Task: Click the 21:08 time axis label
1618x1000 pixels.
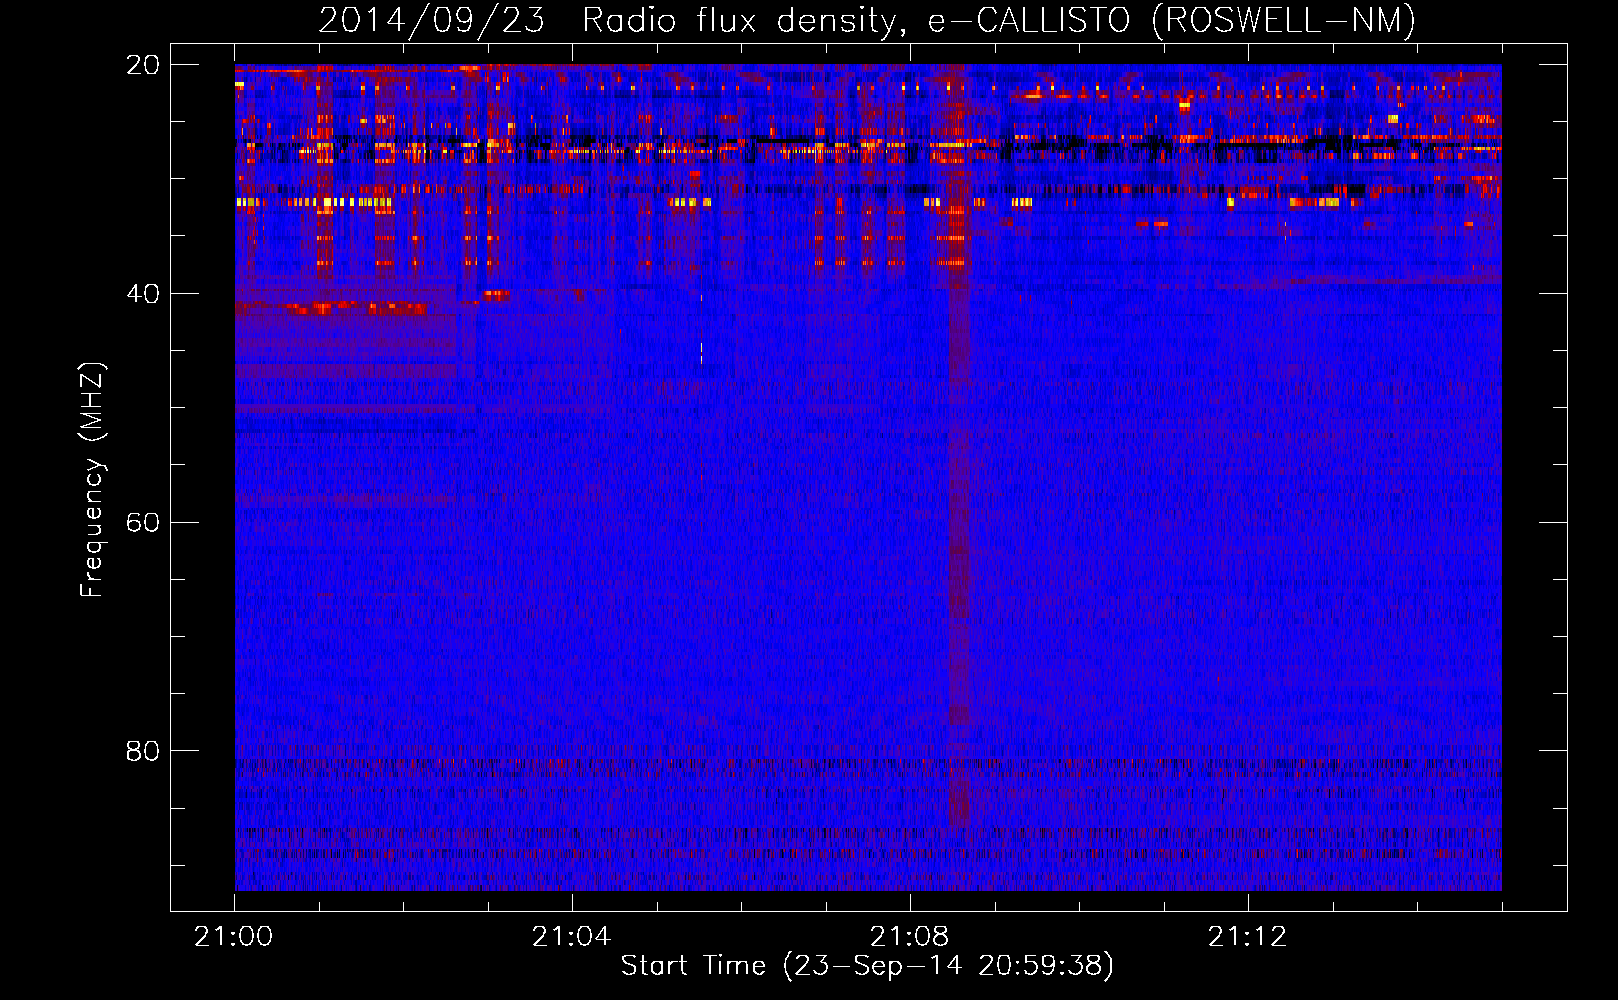Action: pos(909,937)
